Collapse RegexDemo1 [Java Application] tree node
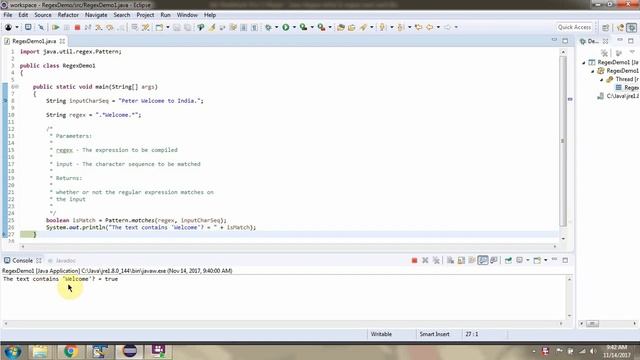This screenshot has height=360, width=640. tap(584, 62)
